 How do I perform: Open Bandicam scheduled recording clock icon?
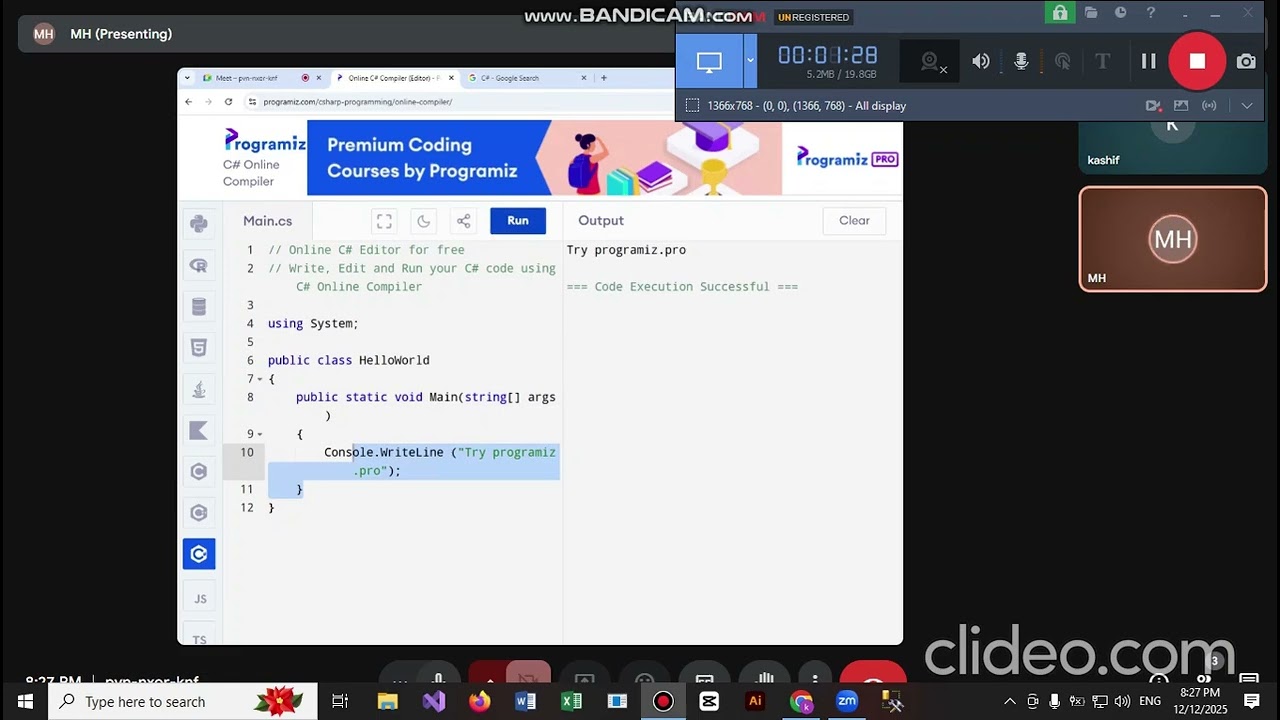coord(1121,13)
